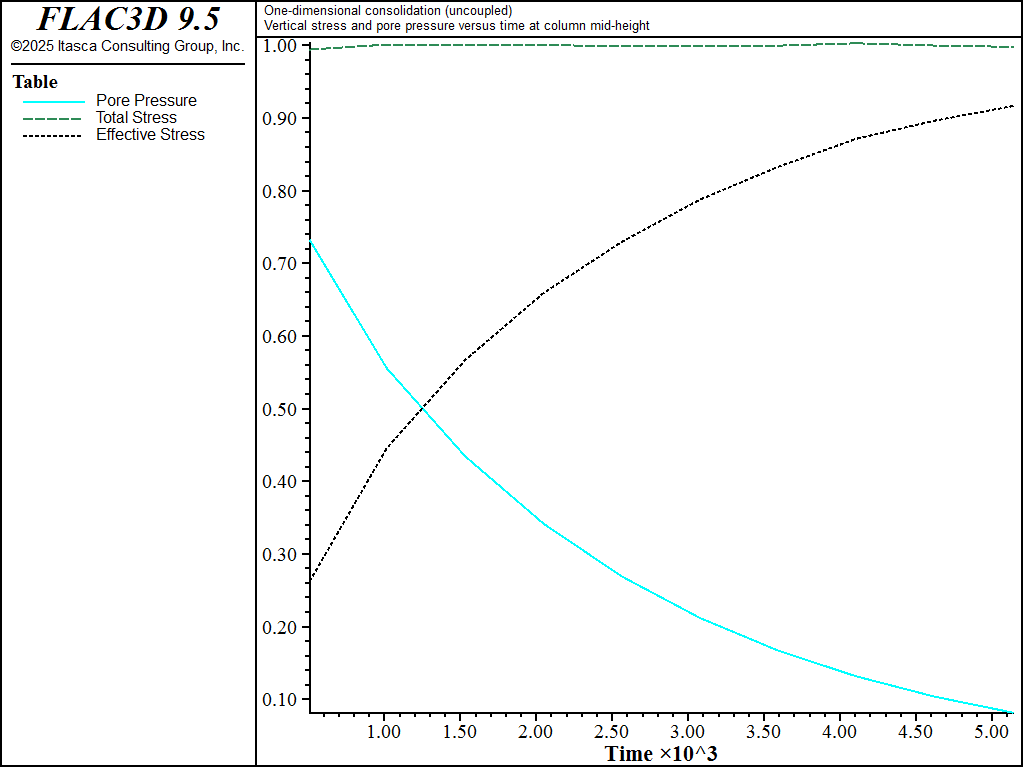The image size is (1024, 768).
Task: Click the green dashed Total Stress sample
Action: click(52, 119)
